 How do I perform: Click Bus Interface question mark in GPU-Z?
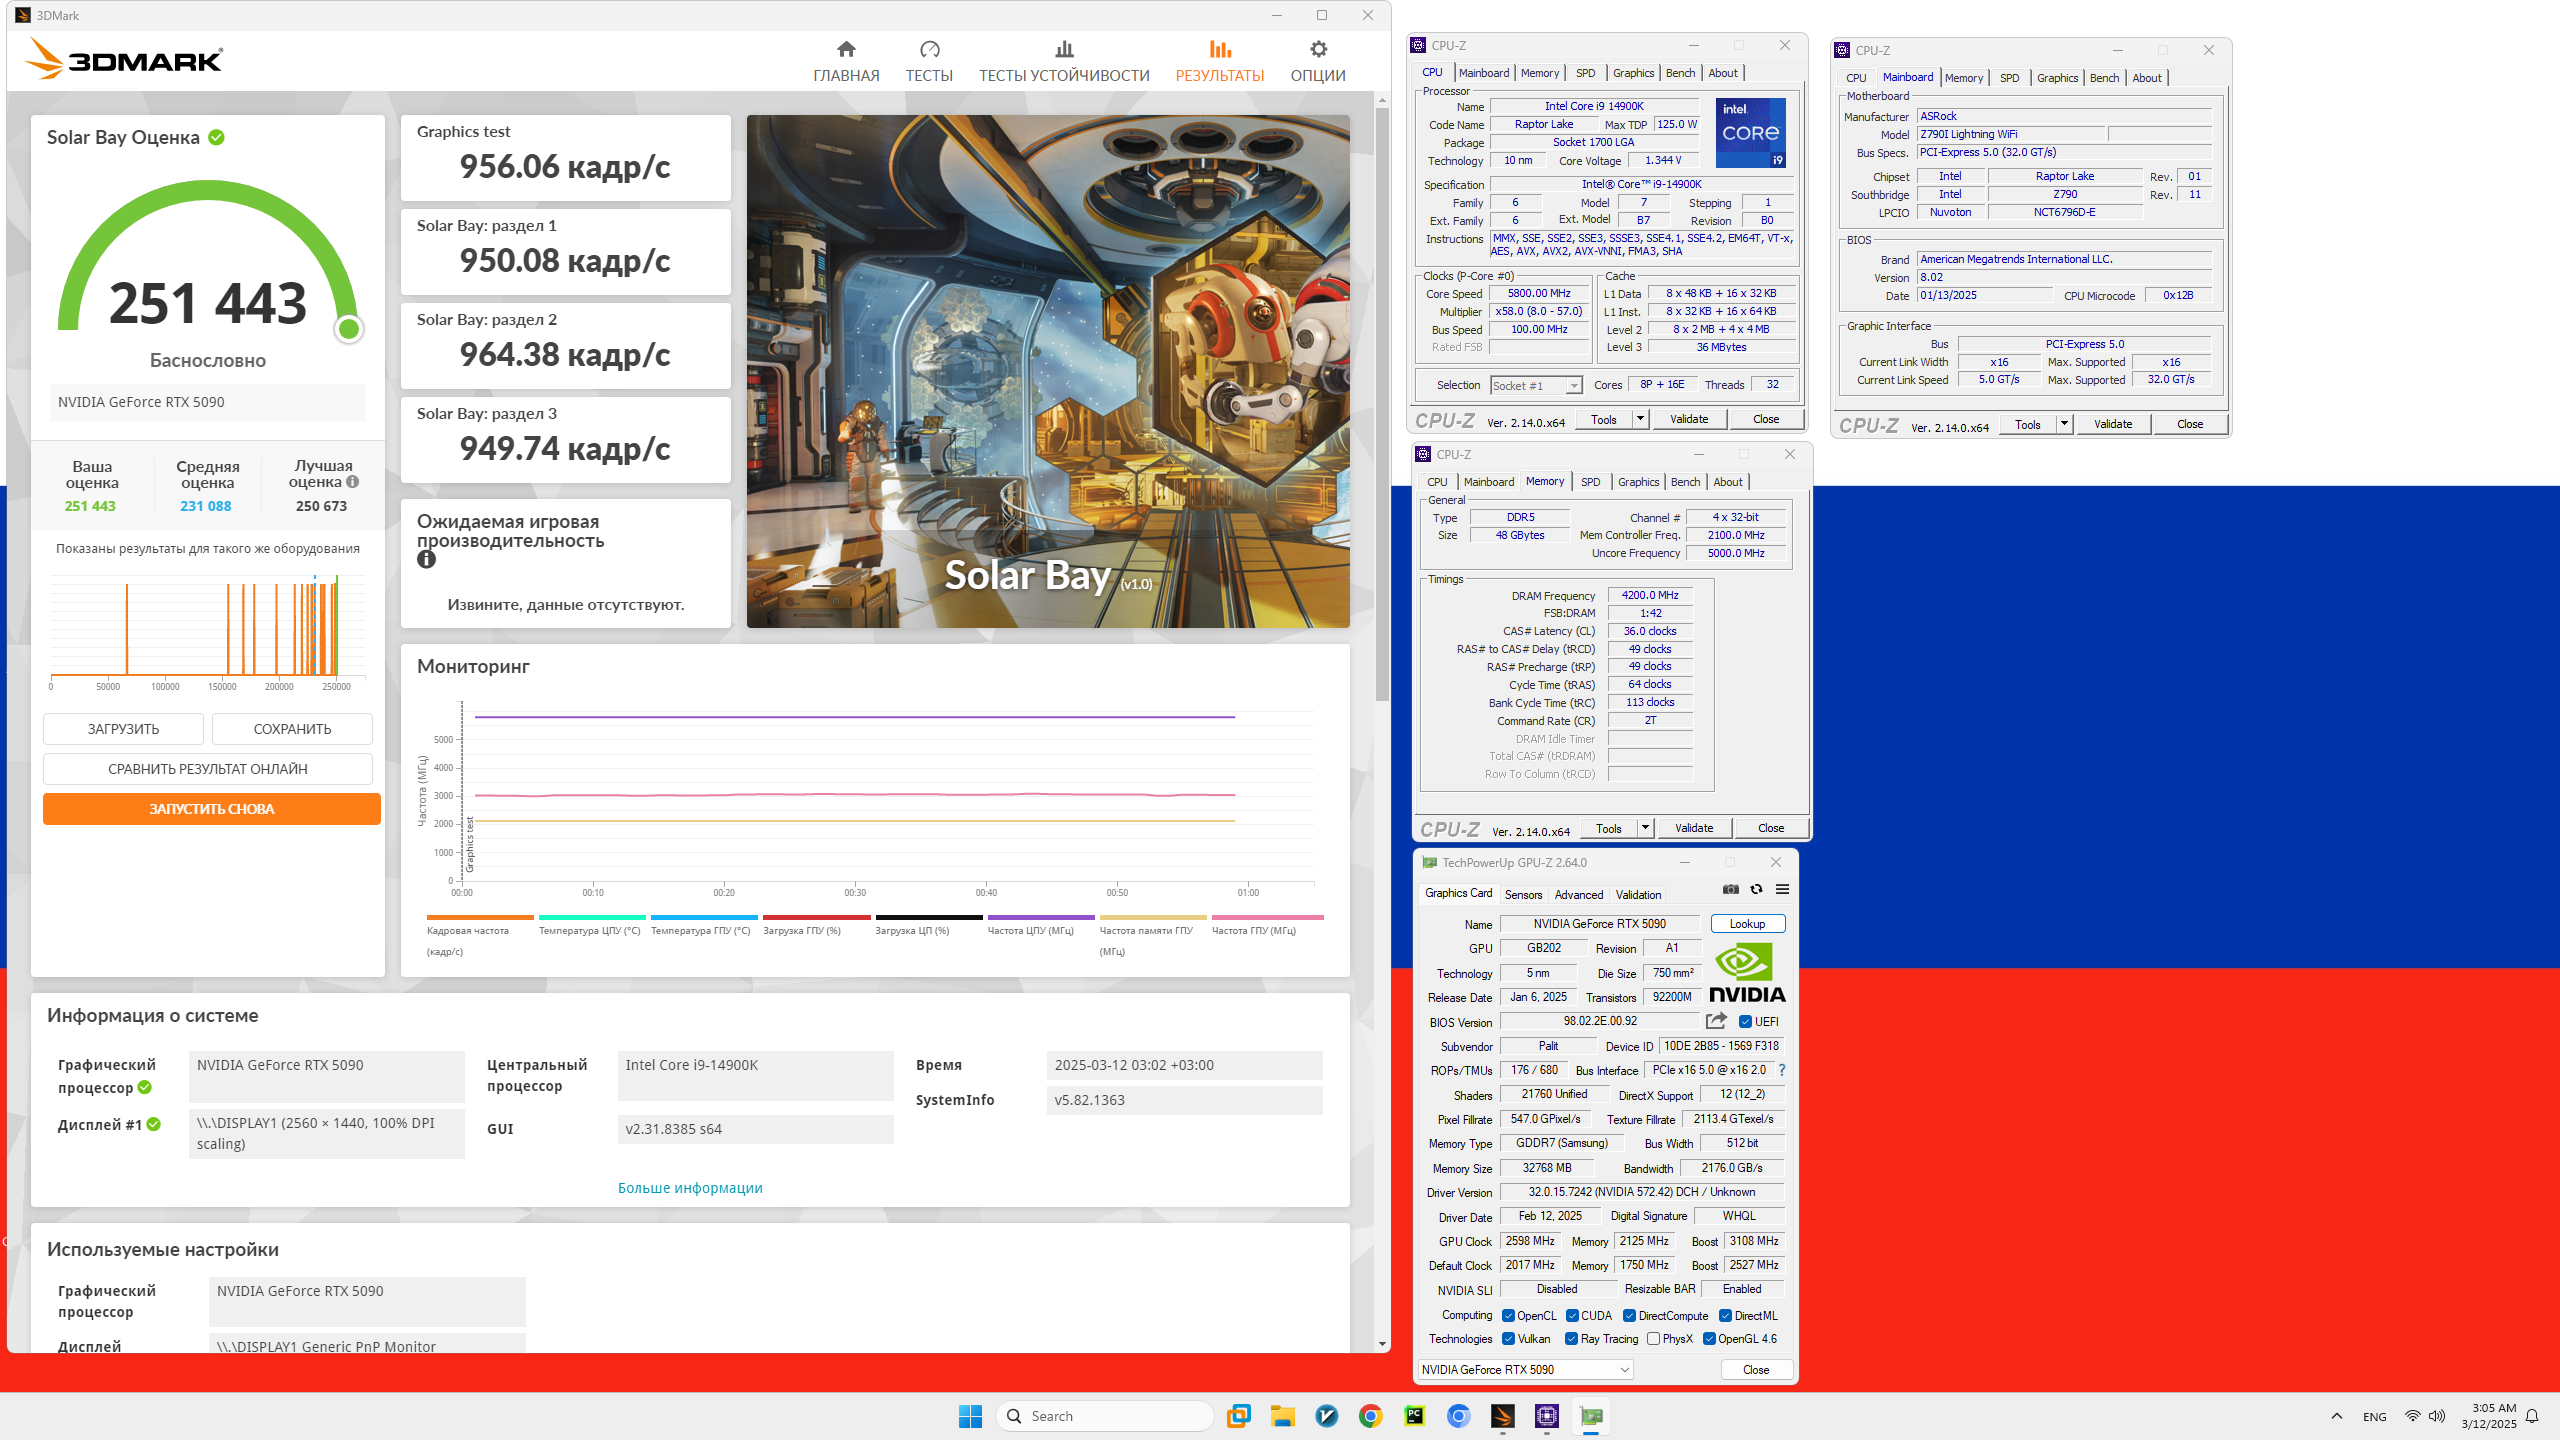click(1782, 1070)
